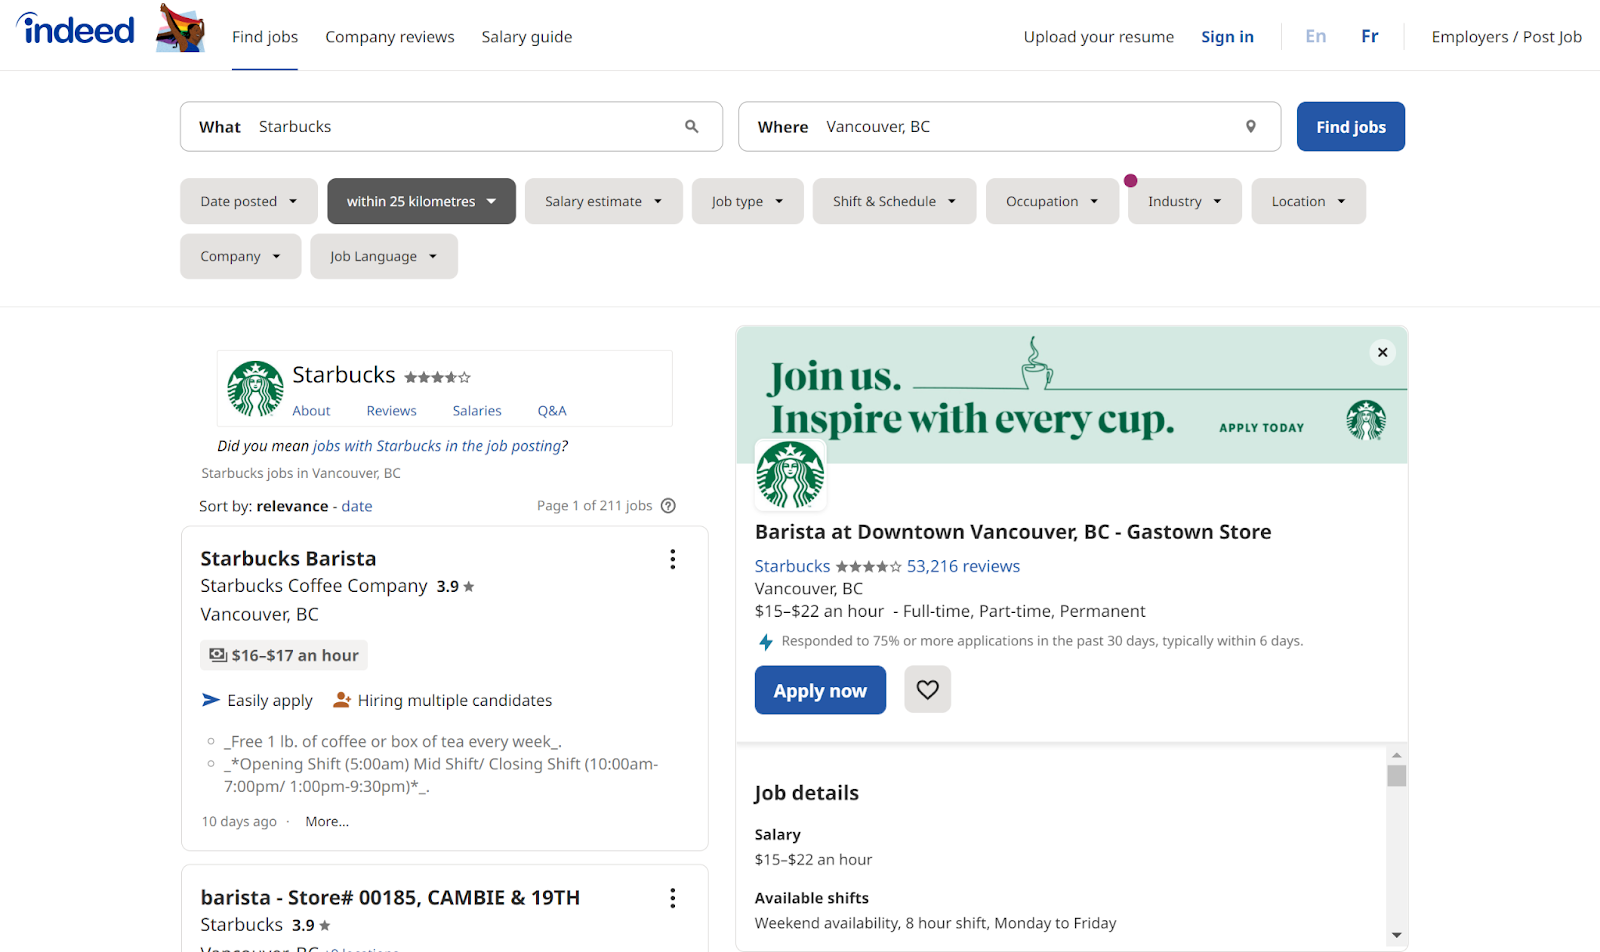Click the Hiring multiple candidates person icon
This screenshot has height=952, width=1600.
[x=342, y=700]
